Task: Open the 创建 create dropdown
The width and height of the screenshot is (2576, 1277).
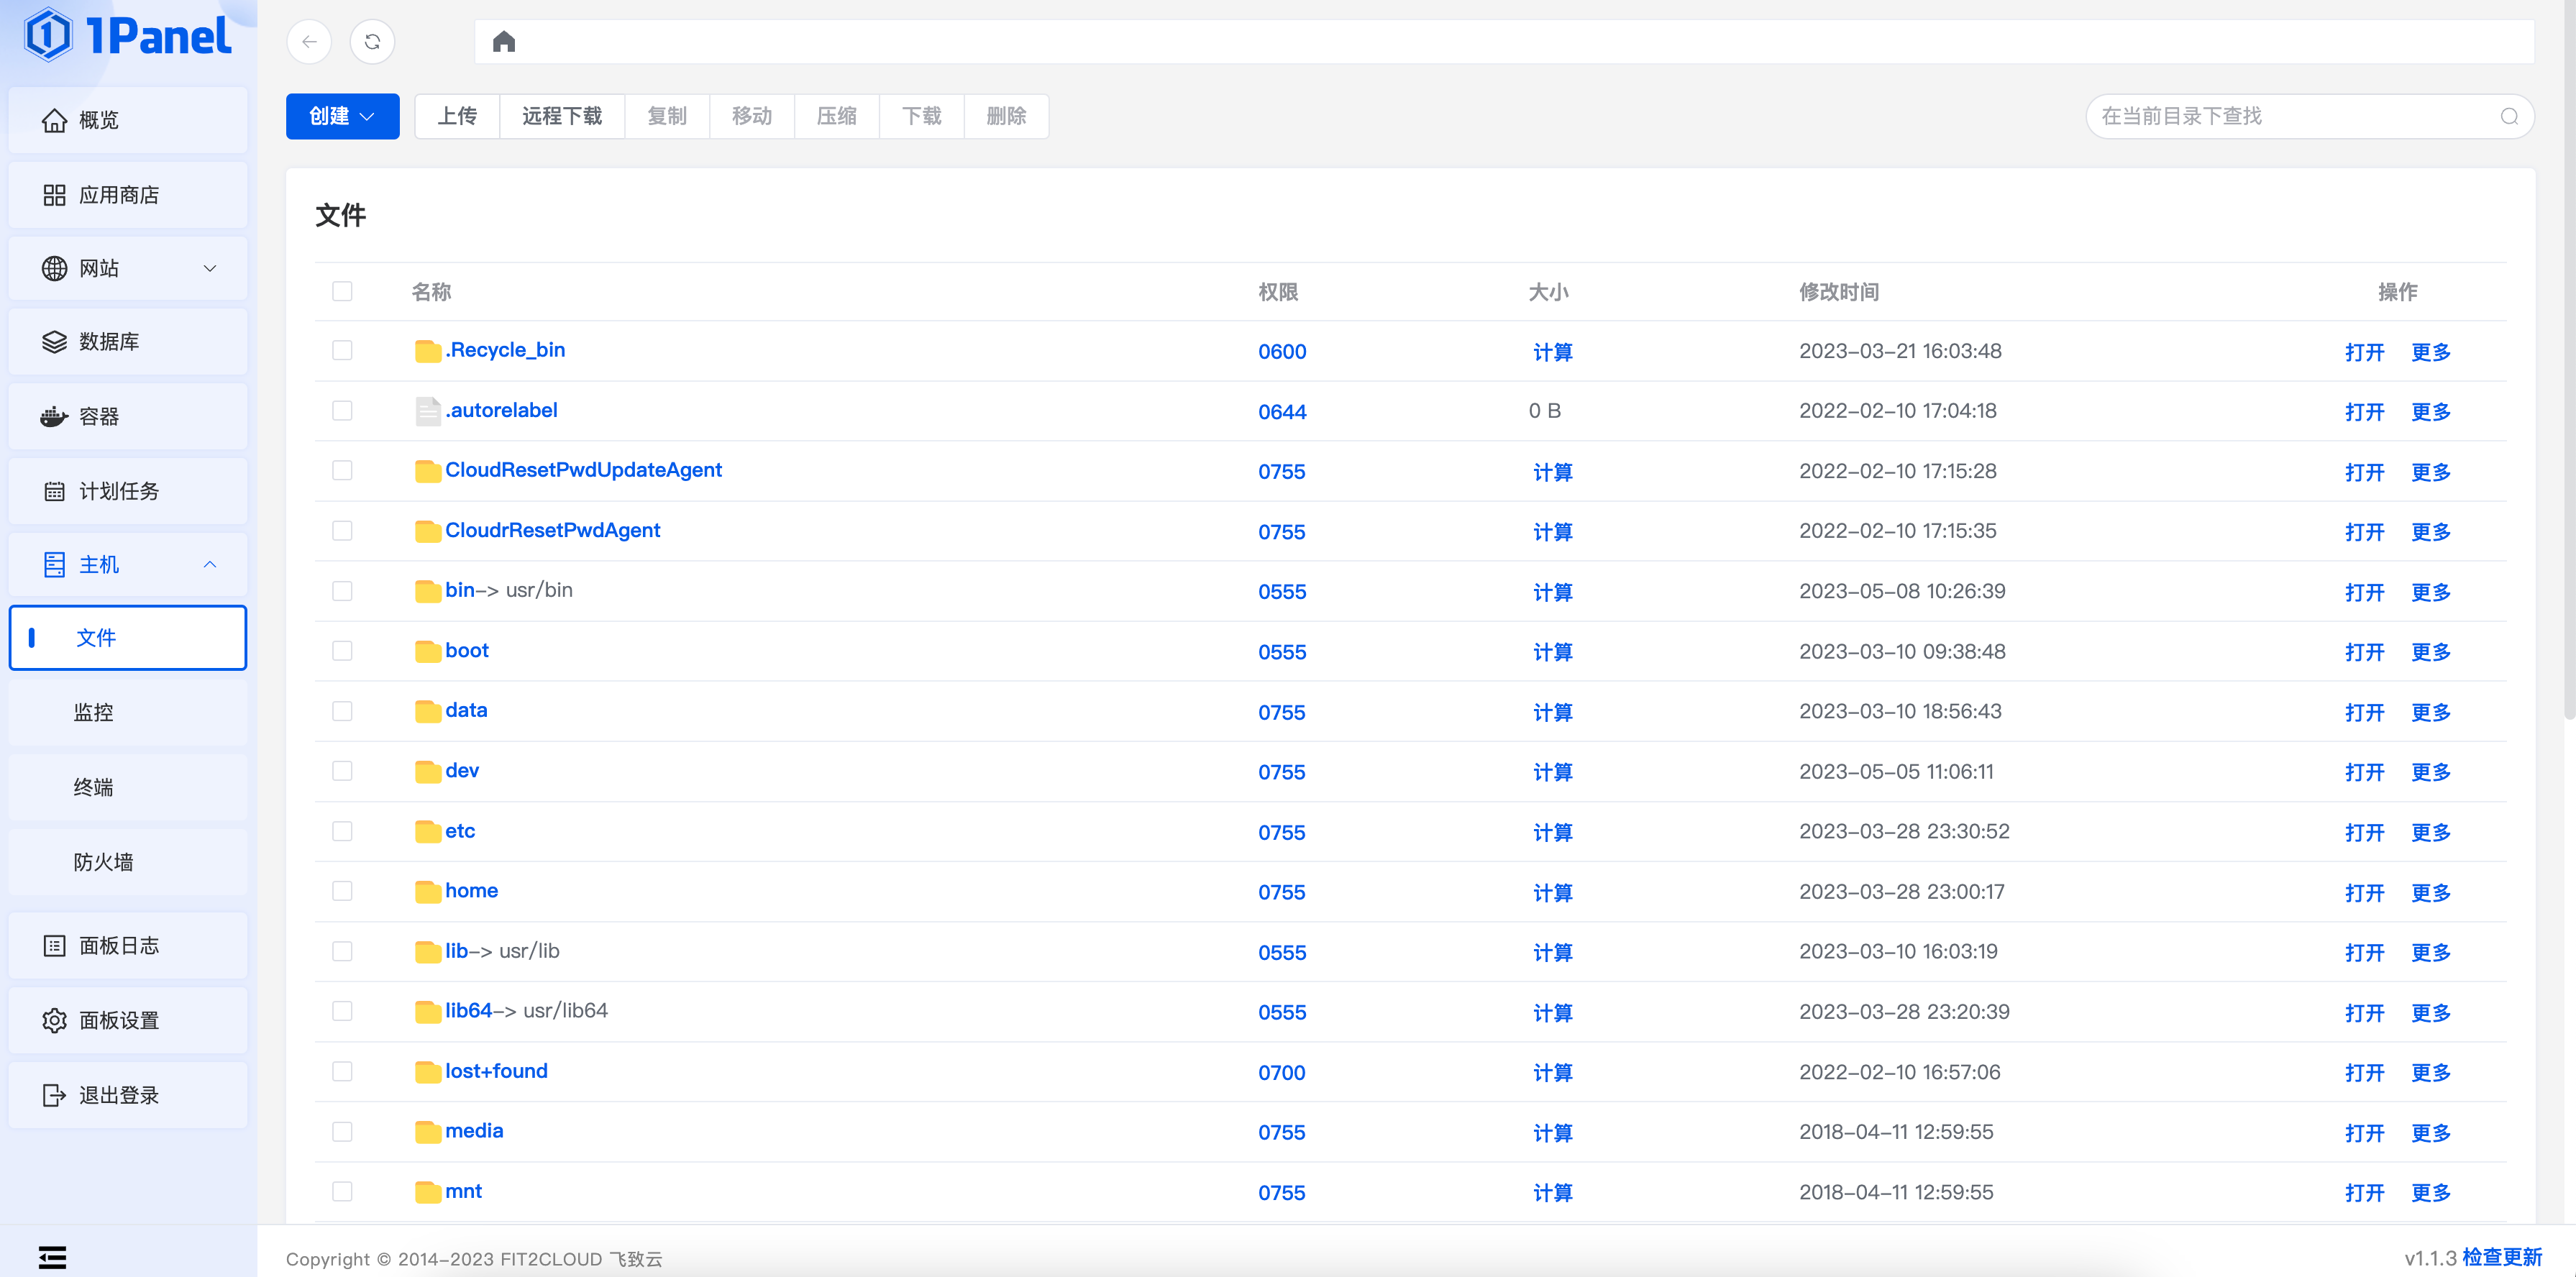Action: point(342,116)
